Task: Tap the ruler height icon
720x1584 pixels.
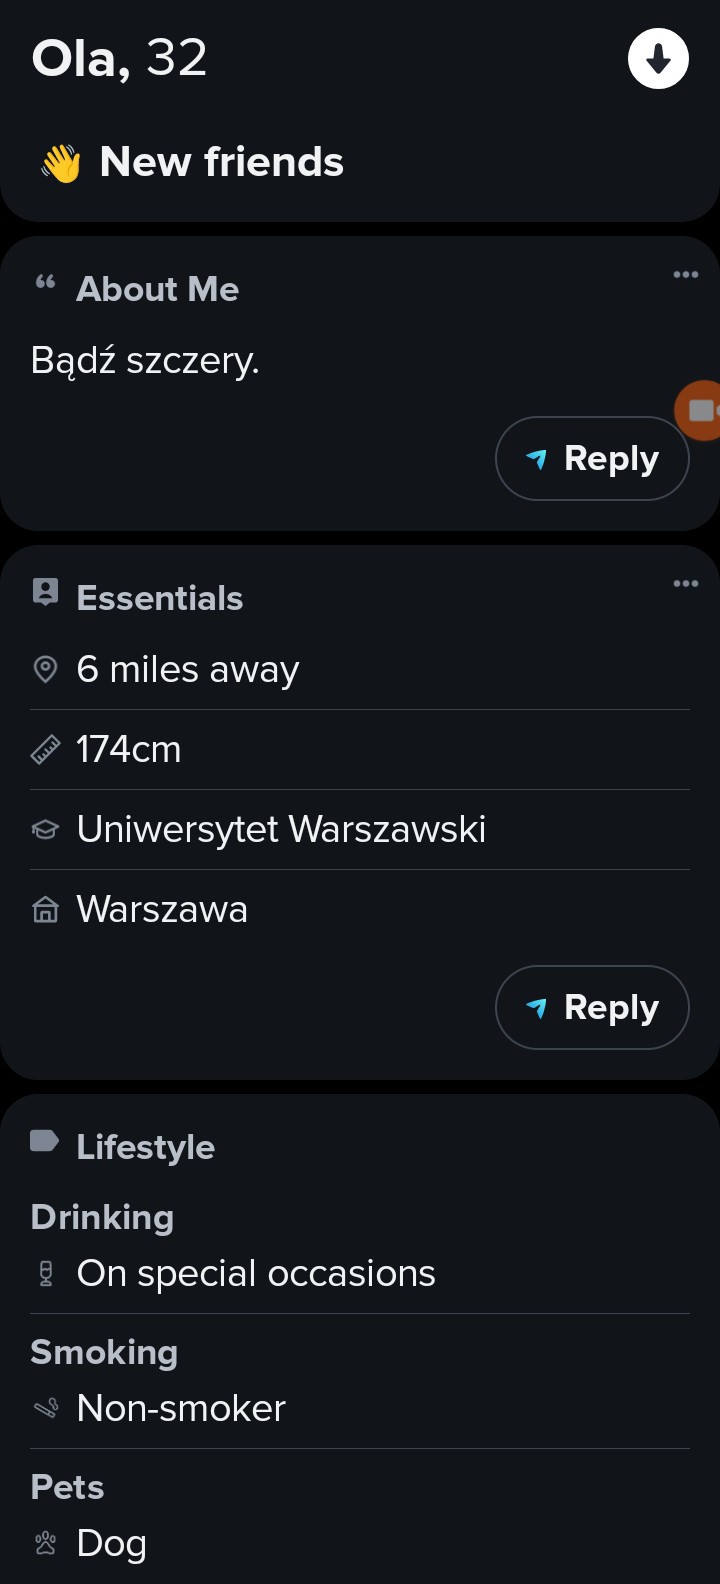Action: tap(46, 750)
